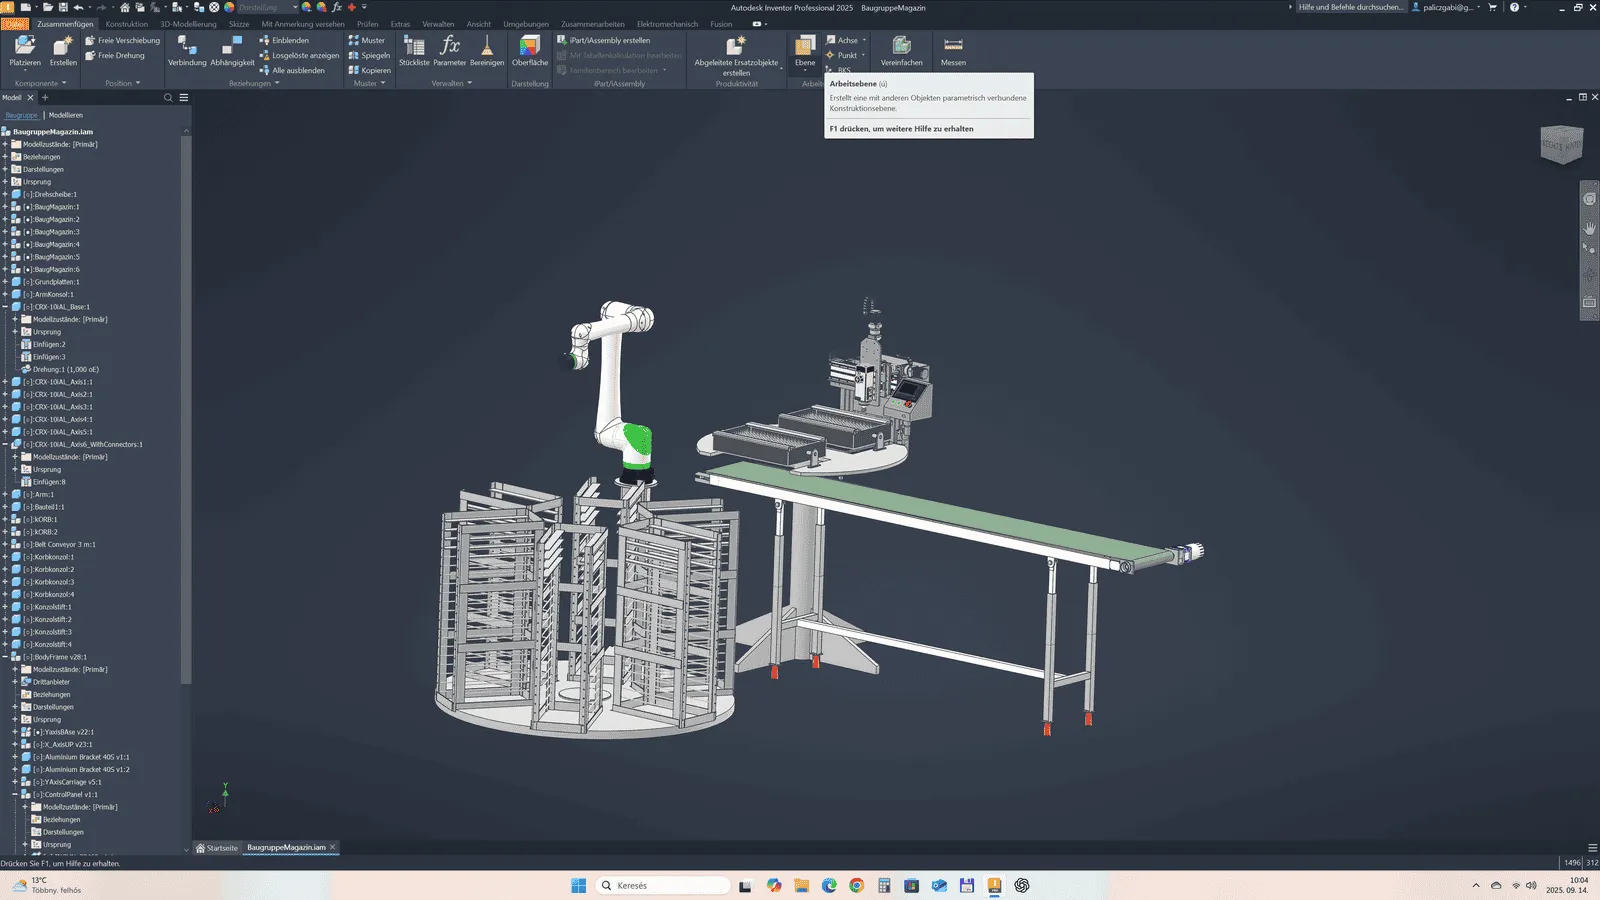Select the Oberfläche representation tool
1600x900 pixels.
(530, 50)
